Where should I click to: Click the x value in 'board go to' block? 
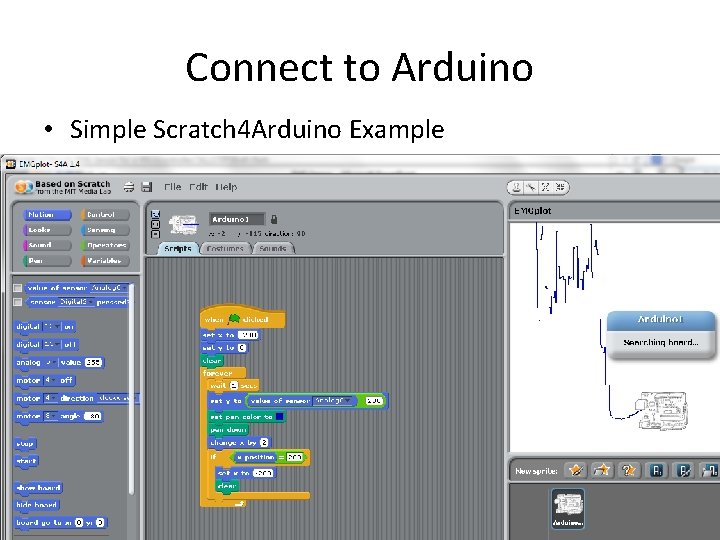coord(79,523)
